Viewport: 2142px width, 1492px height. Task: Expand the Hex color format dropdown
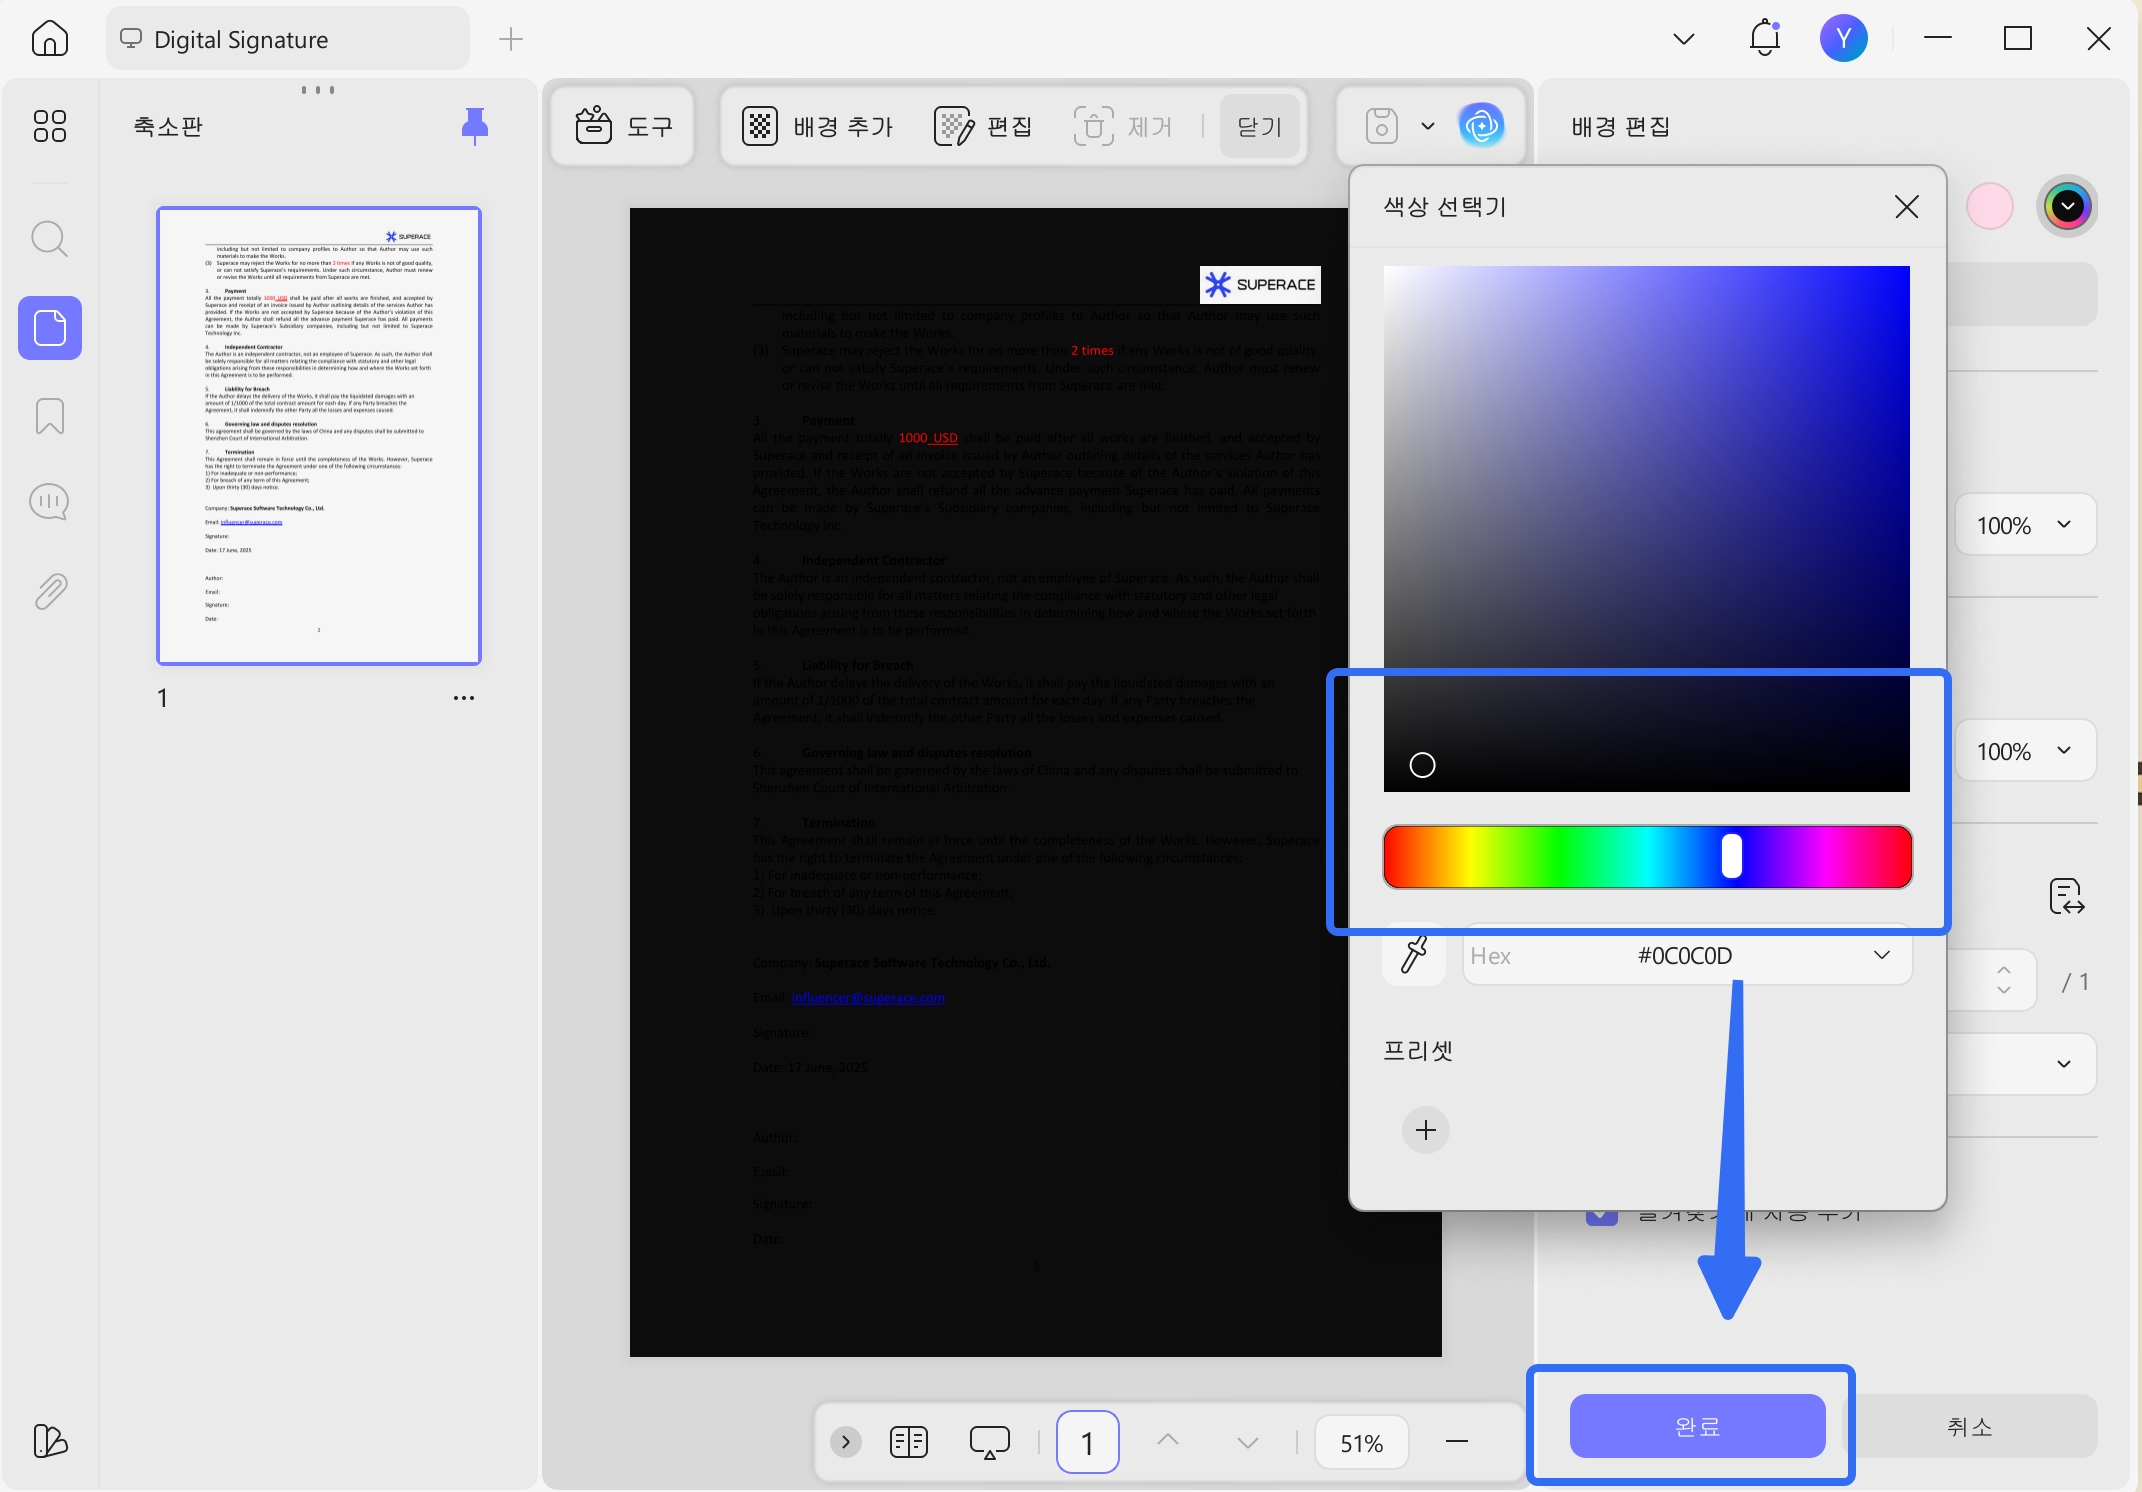[x=1882, y=955]
